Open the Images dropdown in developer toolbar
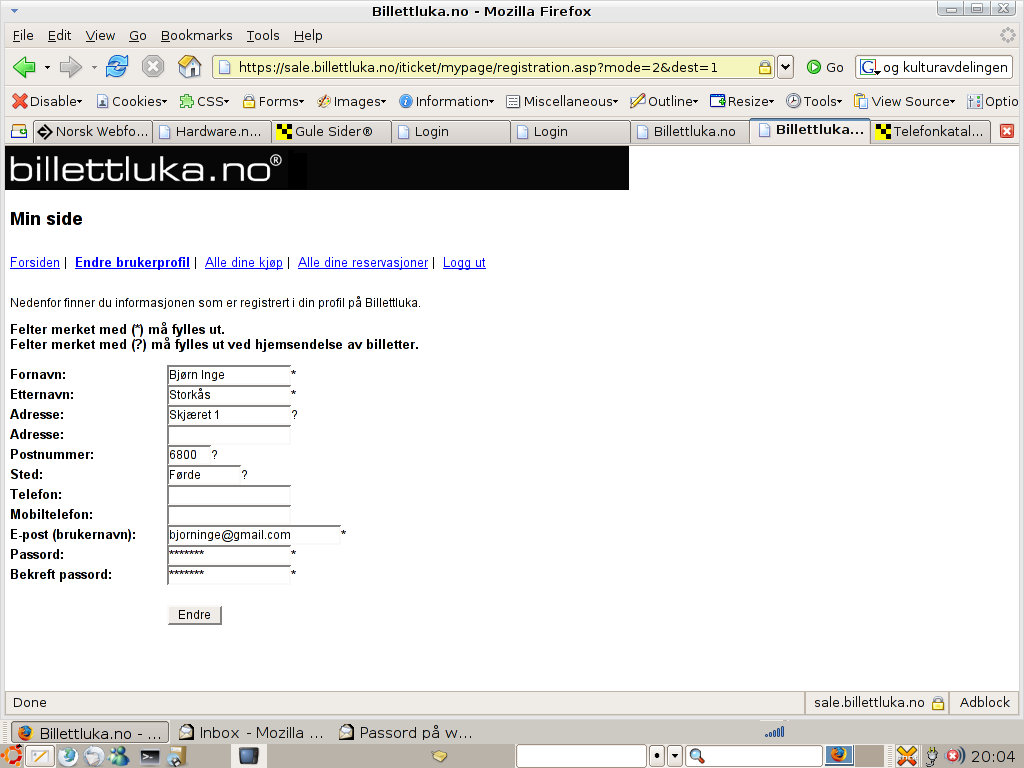The height and width of the screenshot is (768, 1024). tap(351, 101)
